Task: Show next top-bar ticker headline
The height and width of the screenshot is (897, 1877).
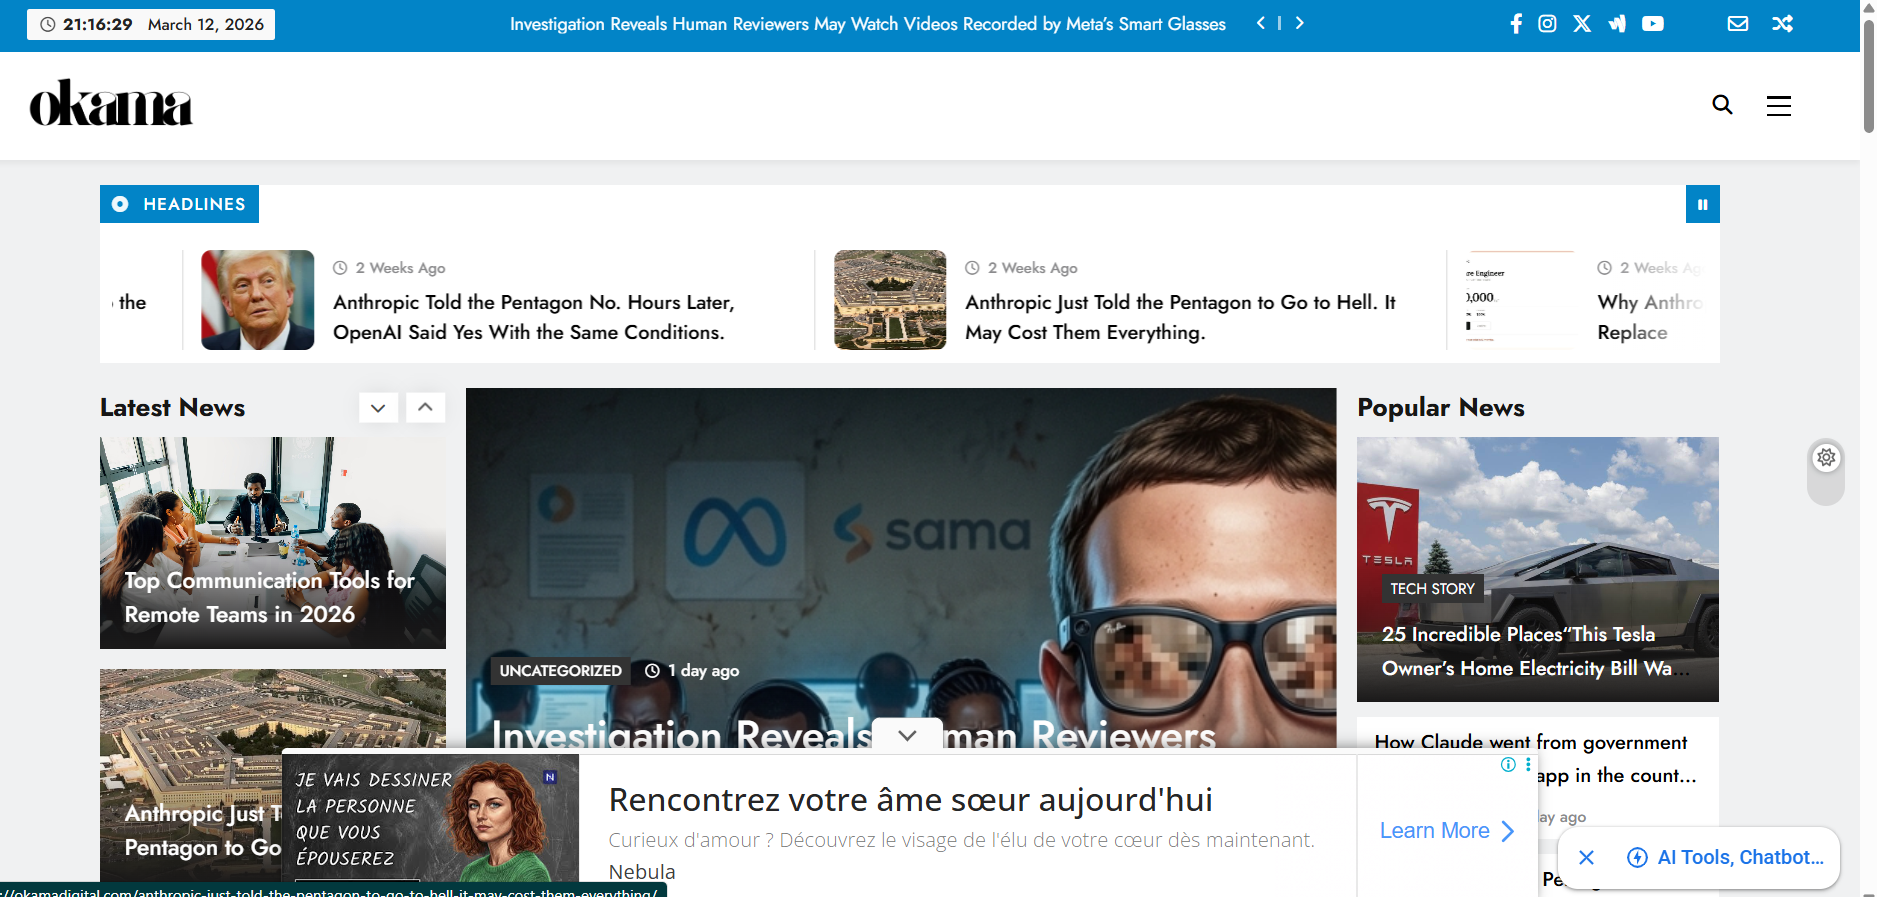Action: pos(1299,23)
